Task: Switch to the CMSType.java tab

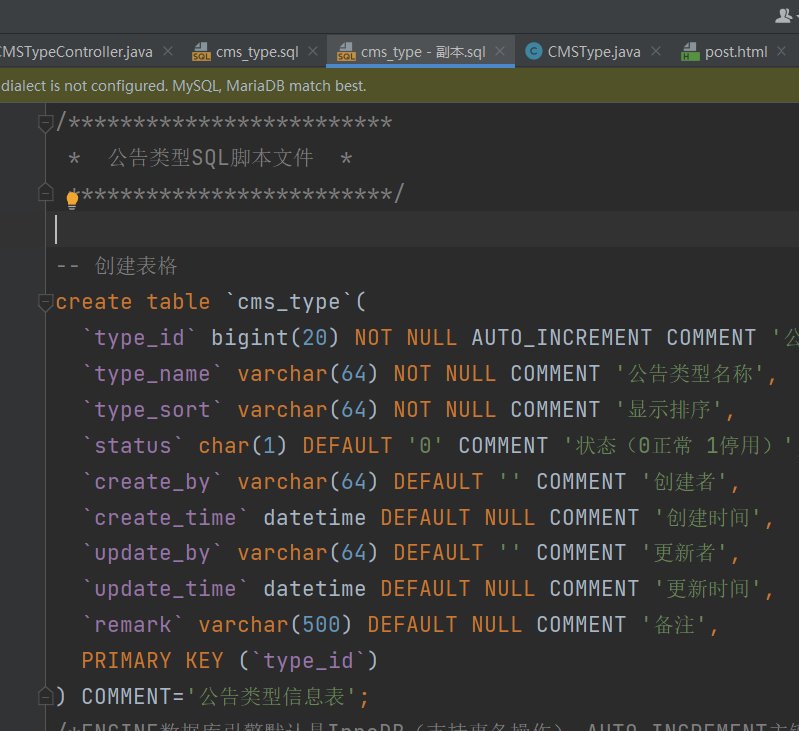Action: (594, 52)
